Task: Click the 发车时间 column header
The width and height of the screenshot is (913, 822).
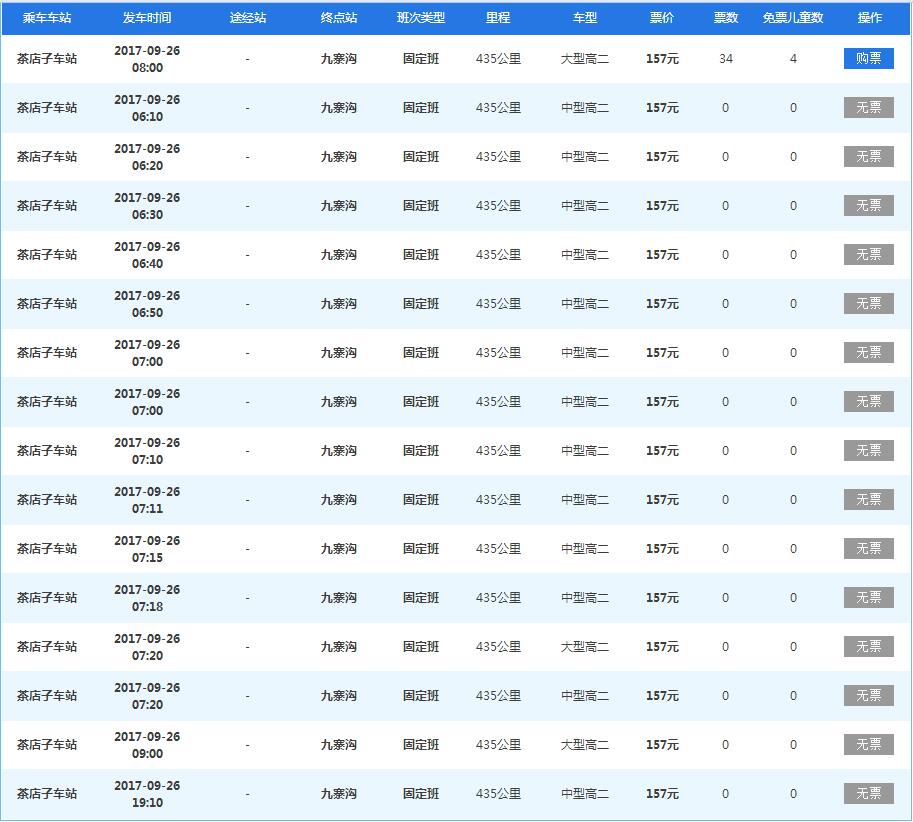Action: (x=147, y=18)
